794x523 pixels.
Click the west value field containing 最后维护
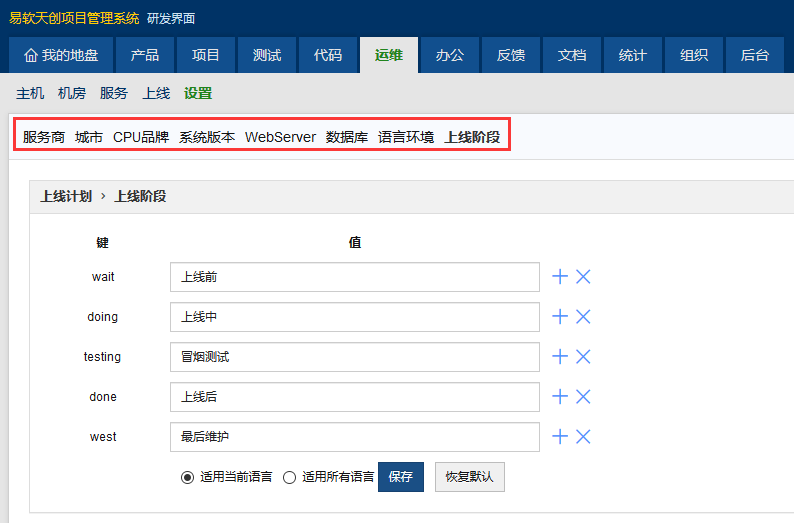354,437
